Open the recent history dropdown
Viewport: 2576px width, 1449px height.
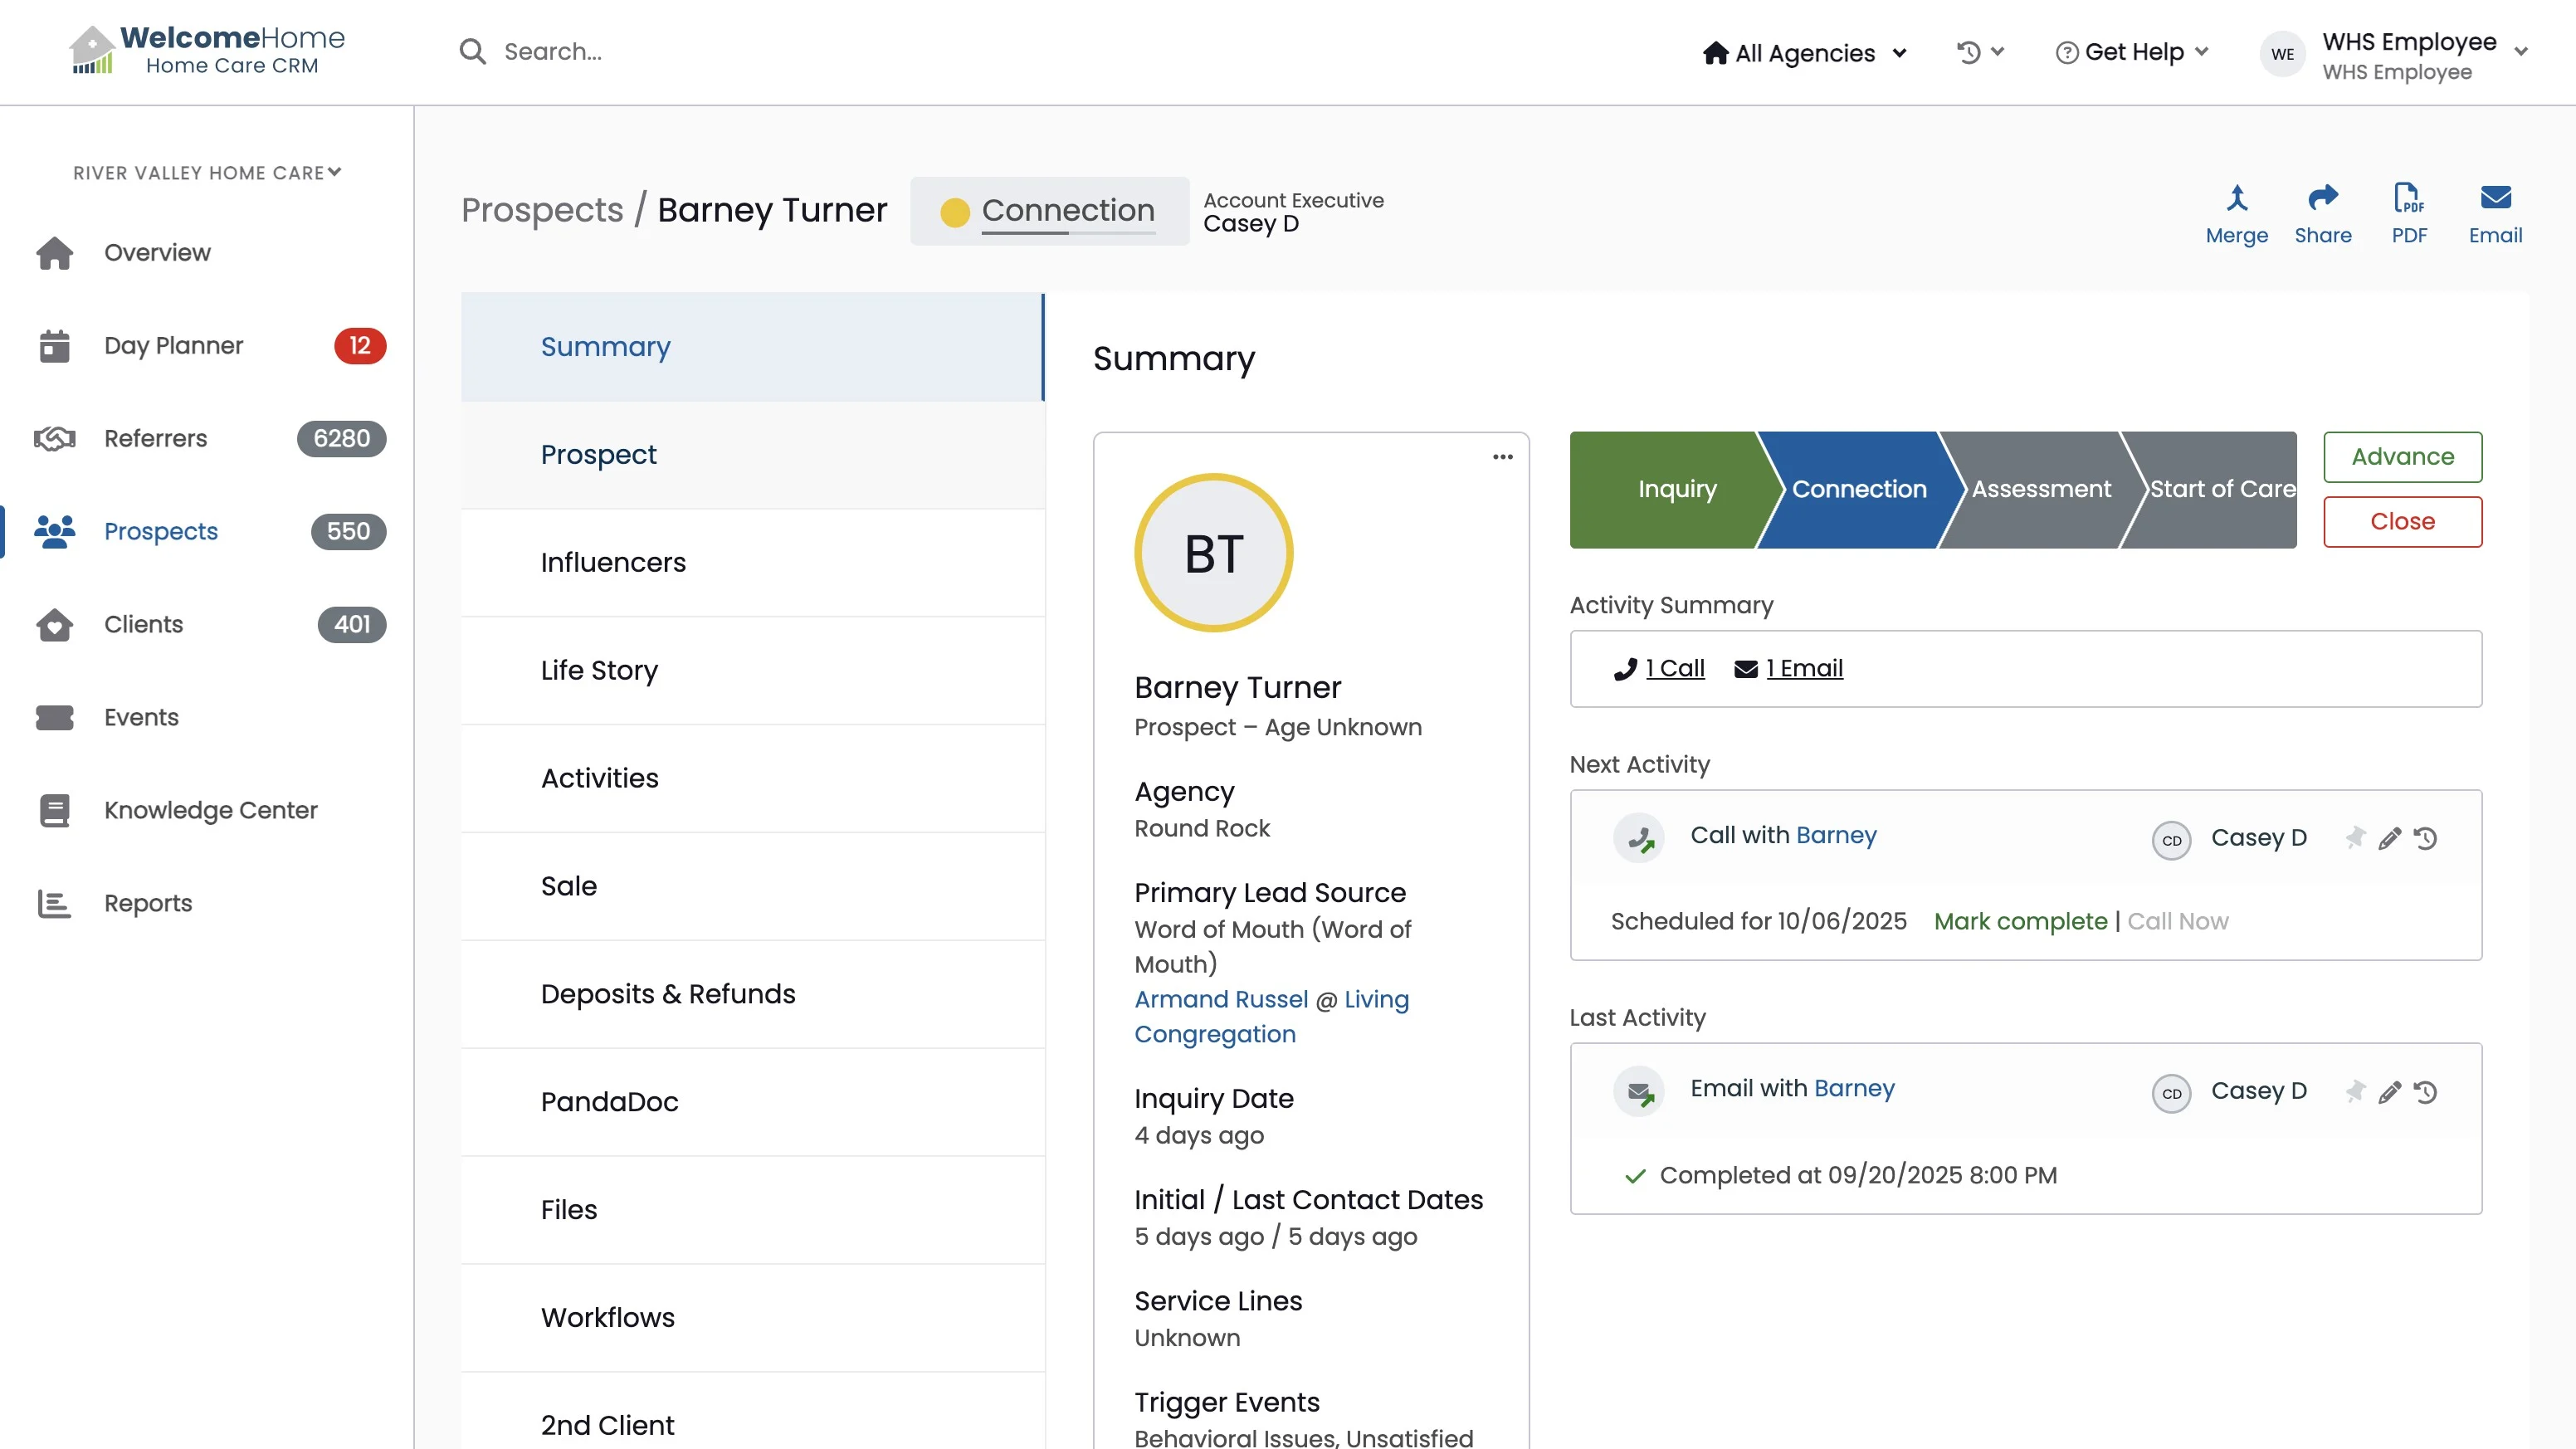[1979, 52]
